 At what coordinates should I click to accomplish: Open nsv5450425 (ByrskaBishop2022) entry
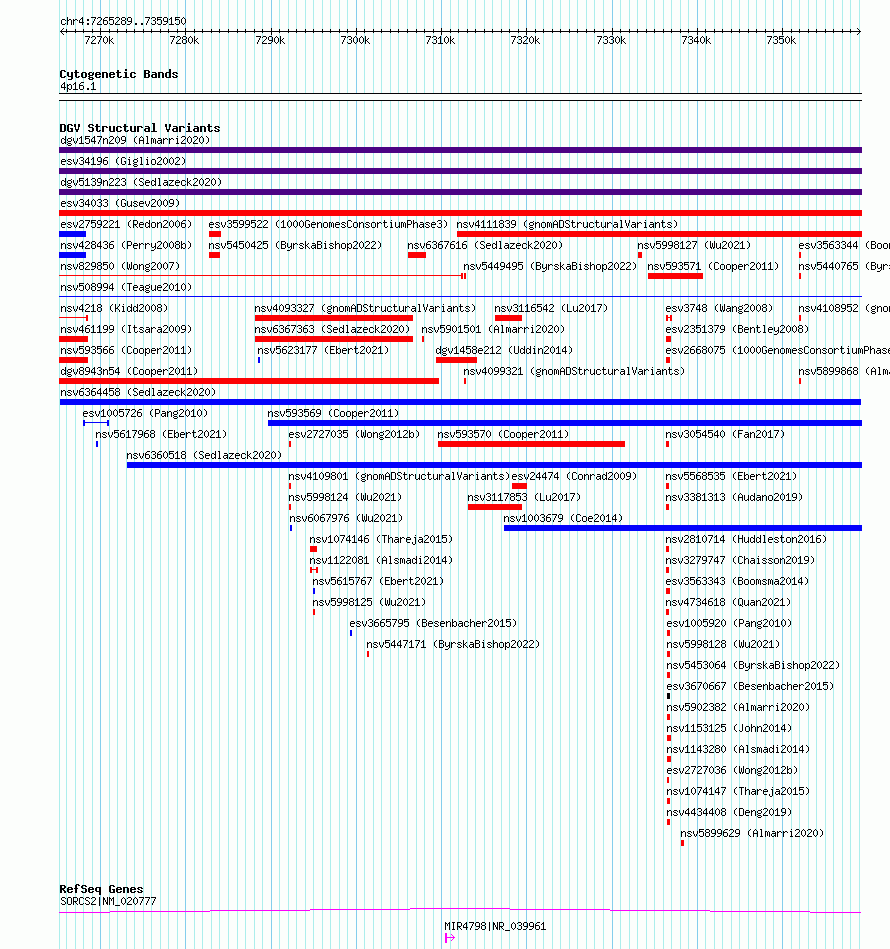[295, 245]
